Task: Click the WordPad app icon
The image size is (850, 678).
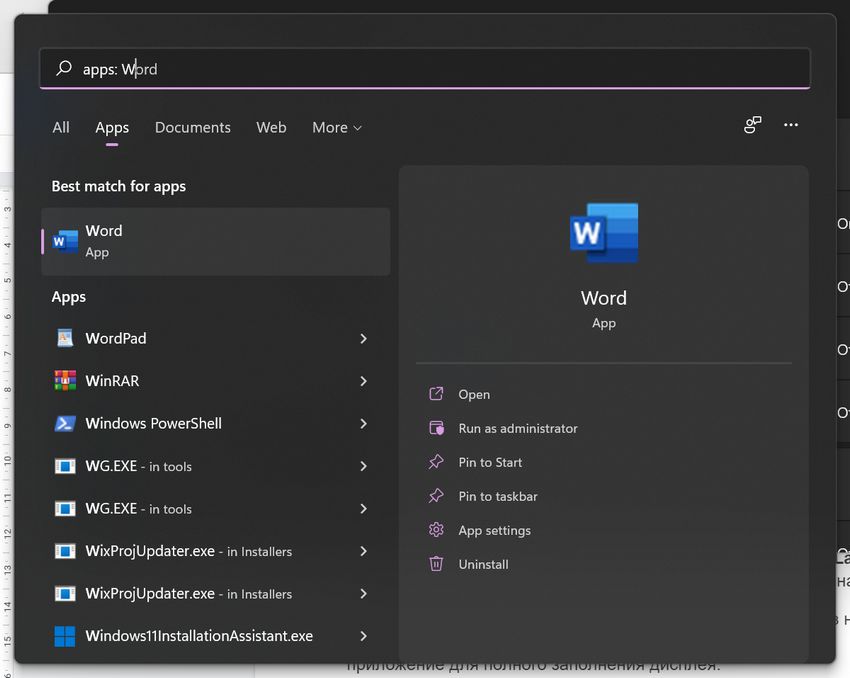Action: (x=65, y=338)
